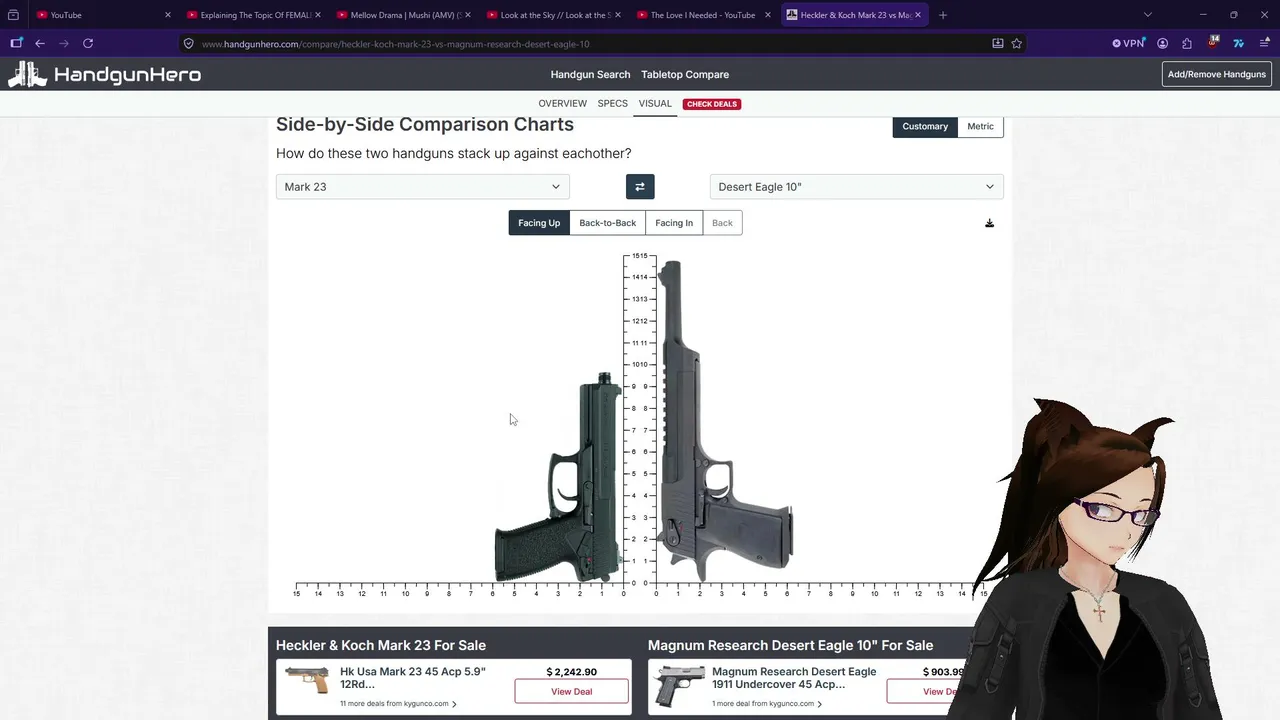This screenshot has width=1280, height=720.
Task: Open the browser account profile
Action: tap(1162, 44)
